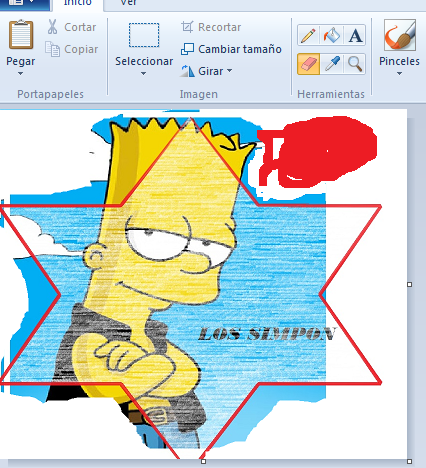Click the canvas bottom-edge resize handle
Viewport: 426px width, 468px height.
[x=203, y=462]
